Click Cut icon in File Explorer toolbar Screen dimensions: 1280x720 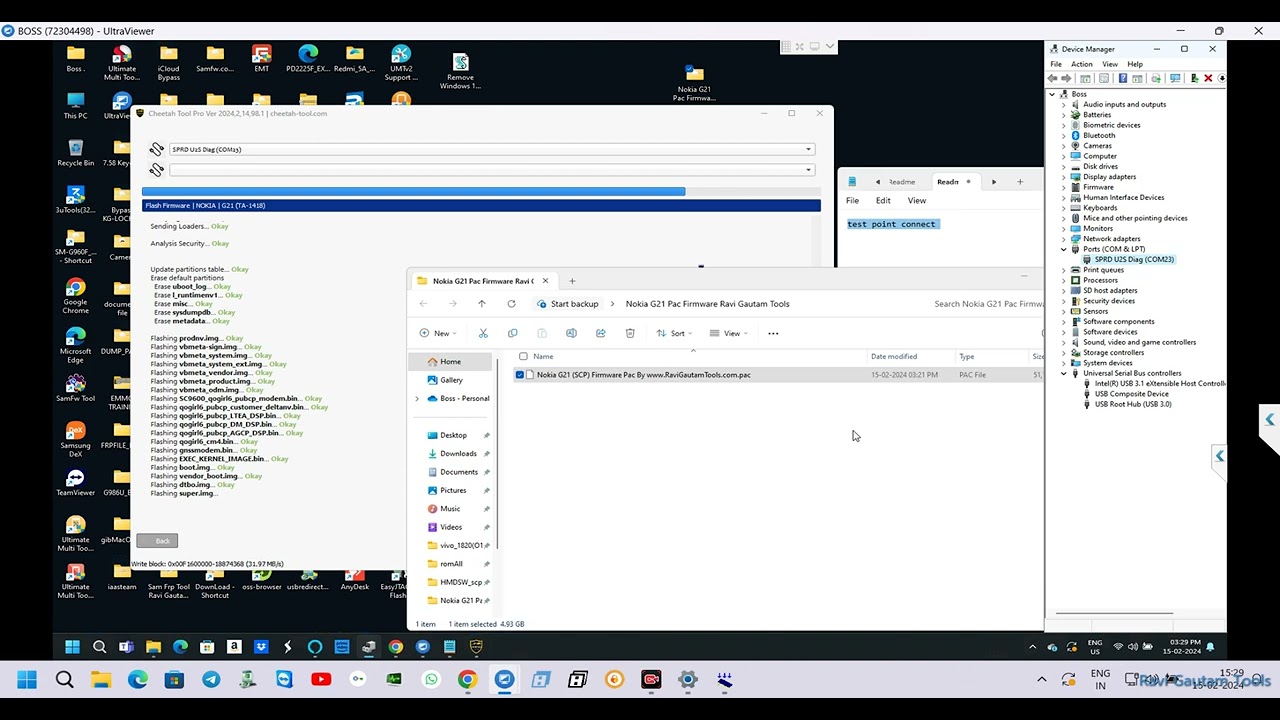(x=483, y=333)
